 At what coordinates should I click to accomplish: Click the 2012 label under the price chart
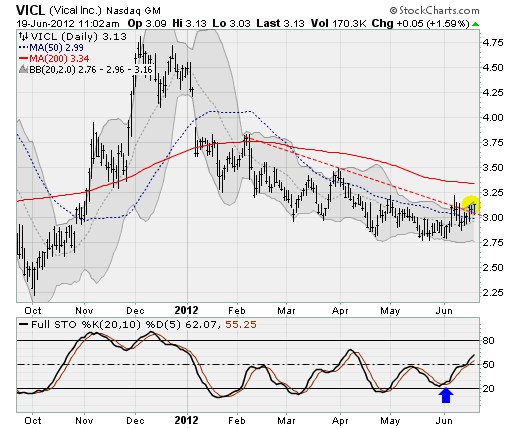pyautogui.click(x=187, y=311)
